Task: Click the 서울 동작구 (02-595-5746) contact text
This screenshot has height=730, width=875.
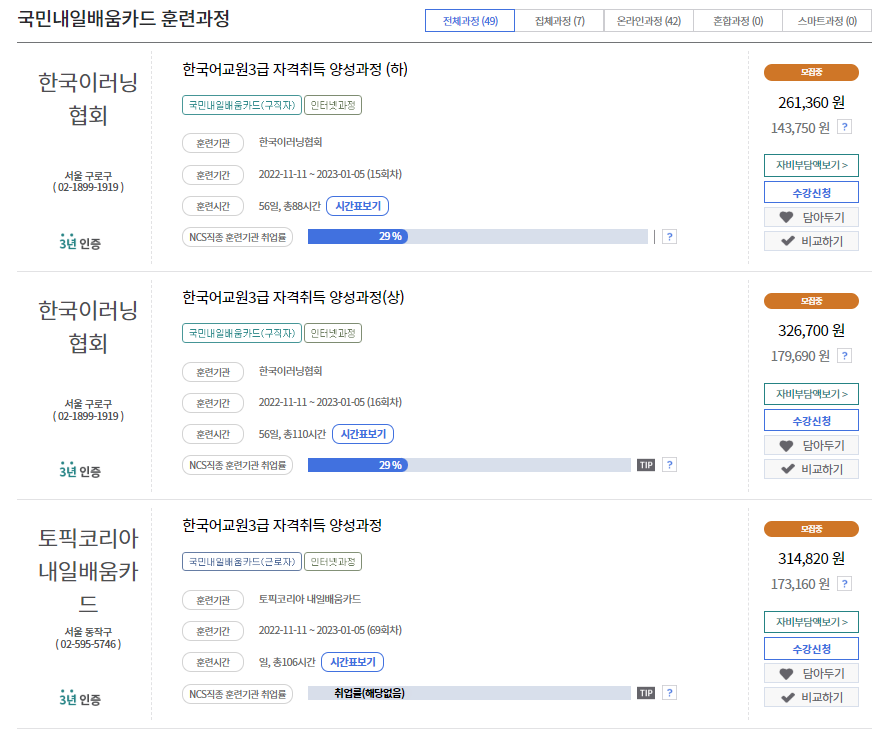Action: point(88,638)
